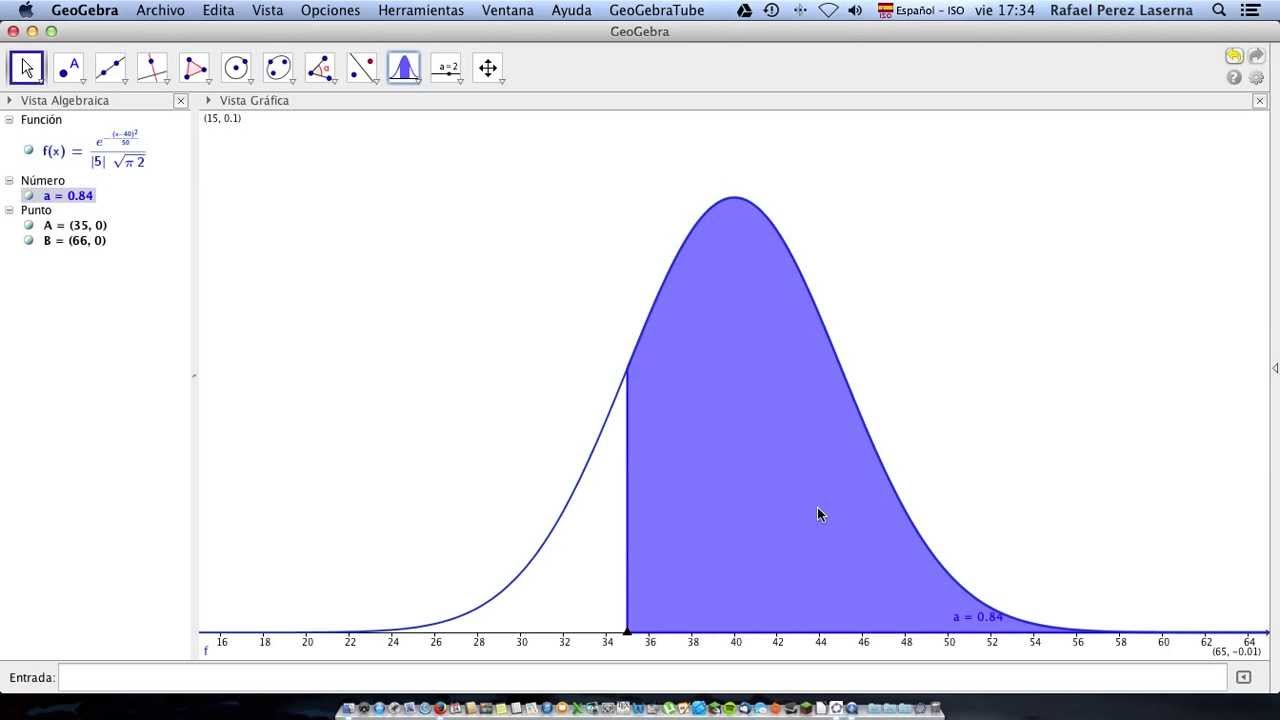
Task: Open the Settings gear icon
Action: tap(1256, 77)
